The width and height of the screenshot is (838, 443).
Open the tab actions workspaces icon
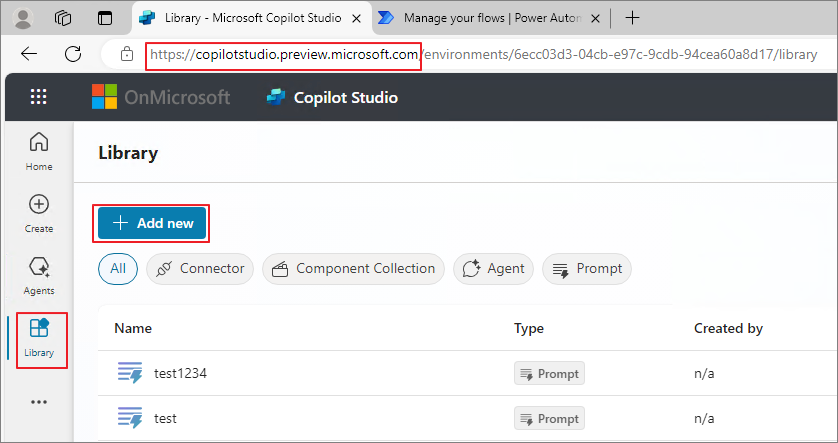(x=63, y=18)
